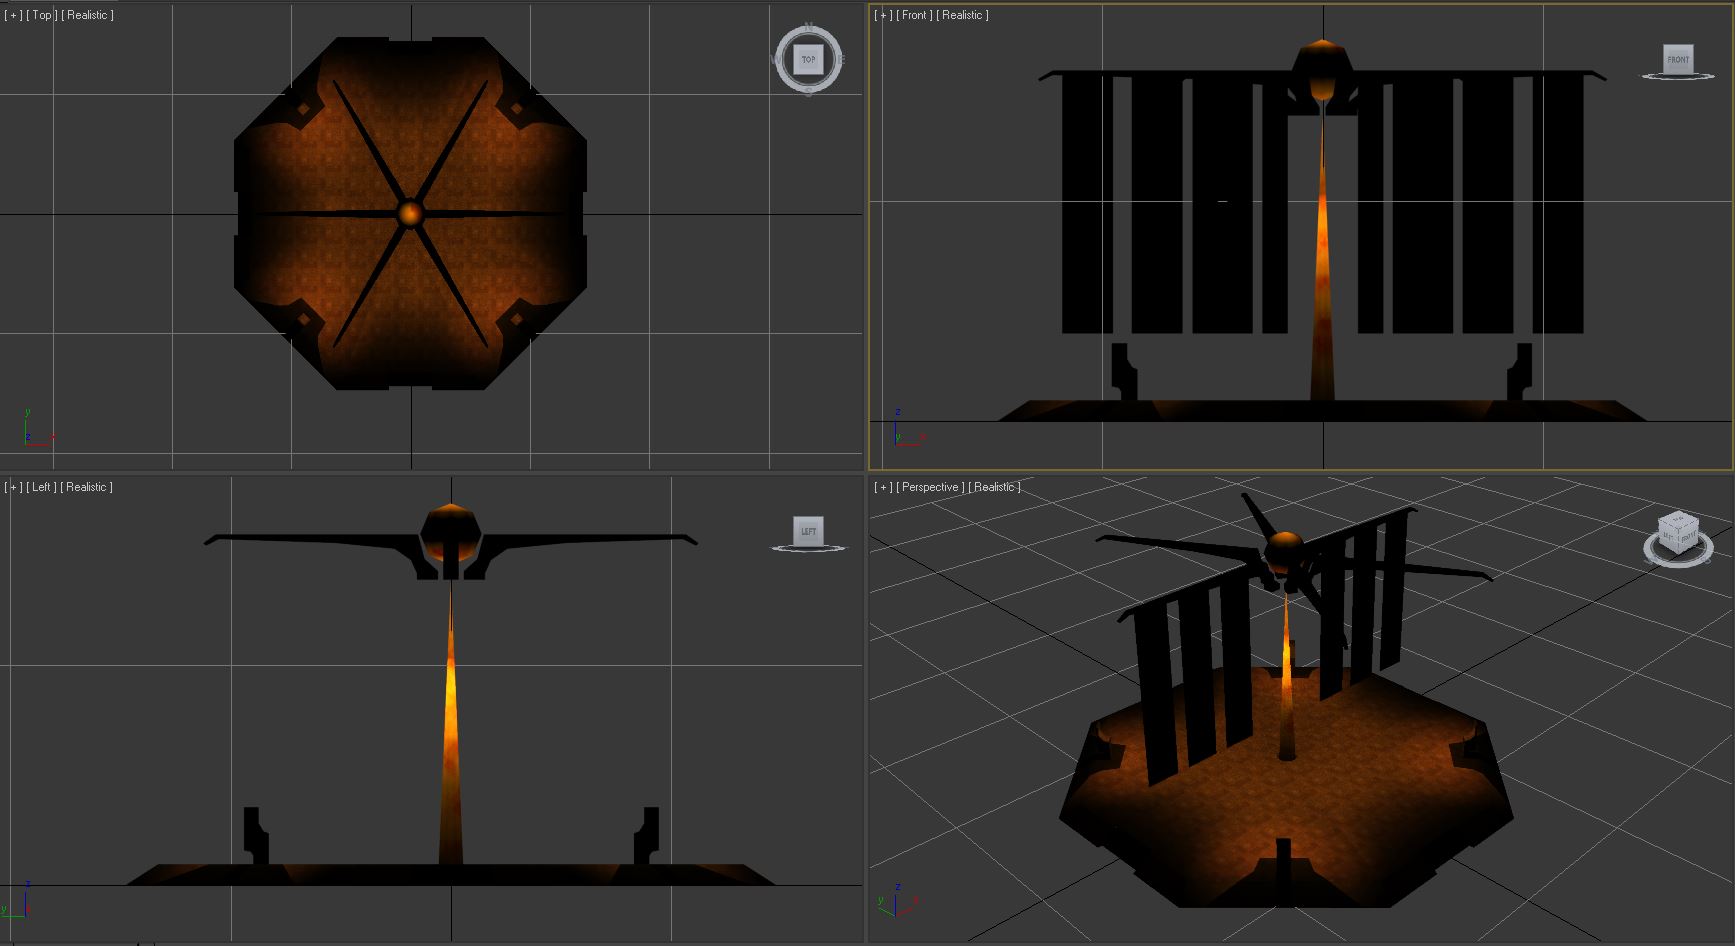Open the [Perspective] point-of-view viewport menu

point(930,487)
